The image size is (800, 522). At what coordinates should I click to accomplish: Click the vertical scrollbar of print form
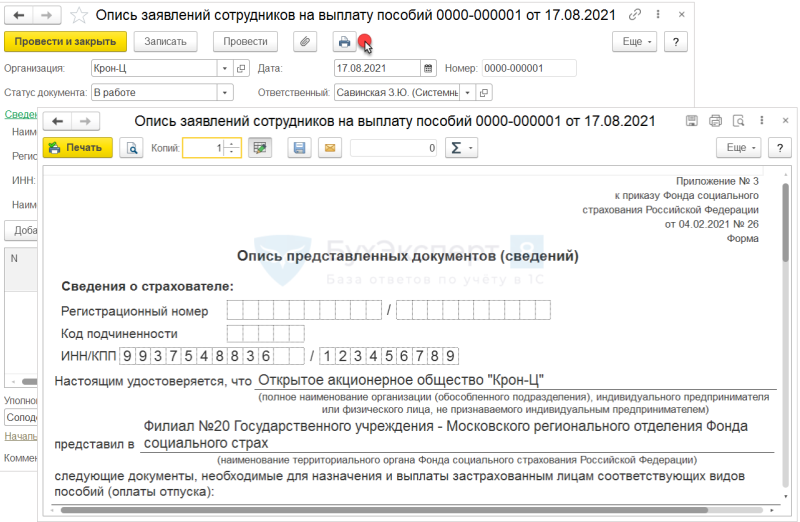pos(786,223)
